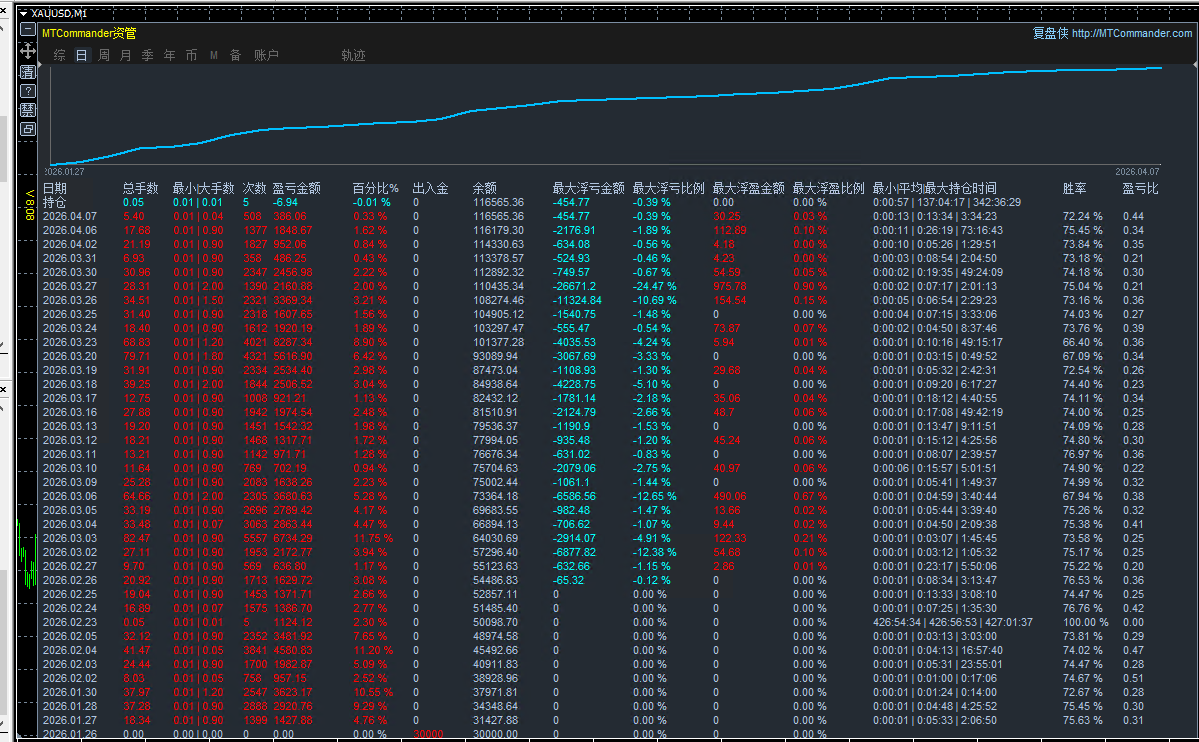Click the overlapping windows restore icon

27,129
